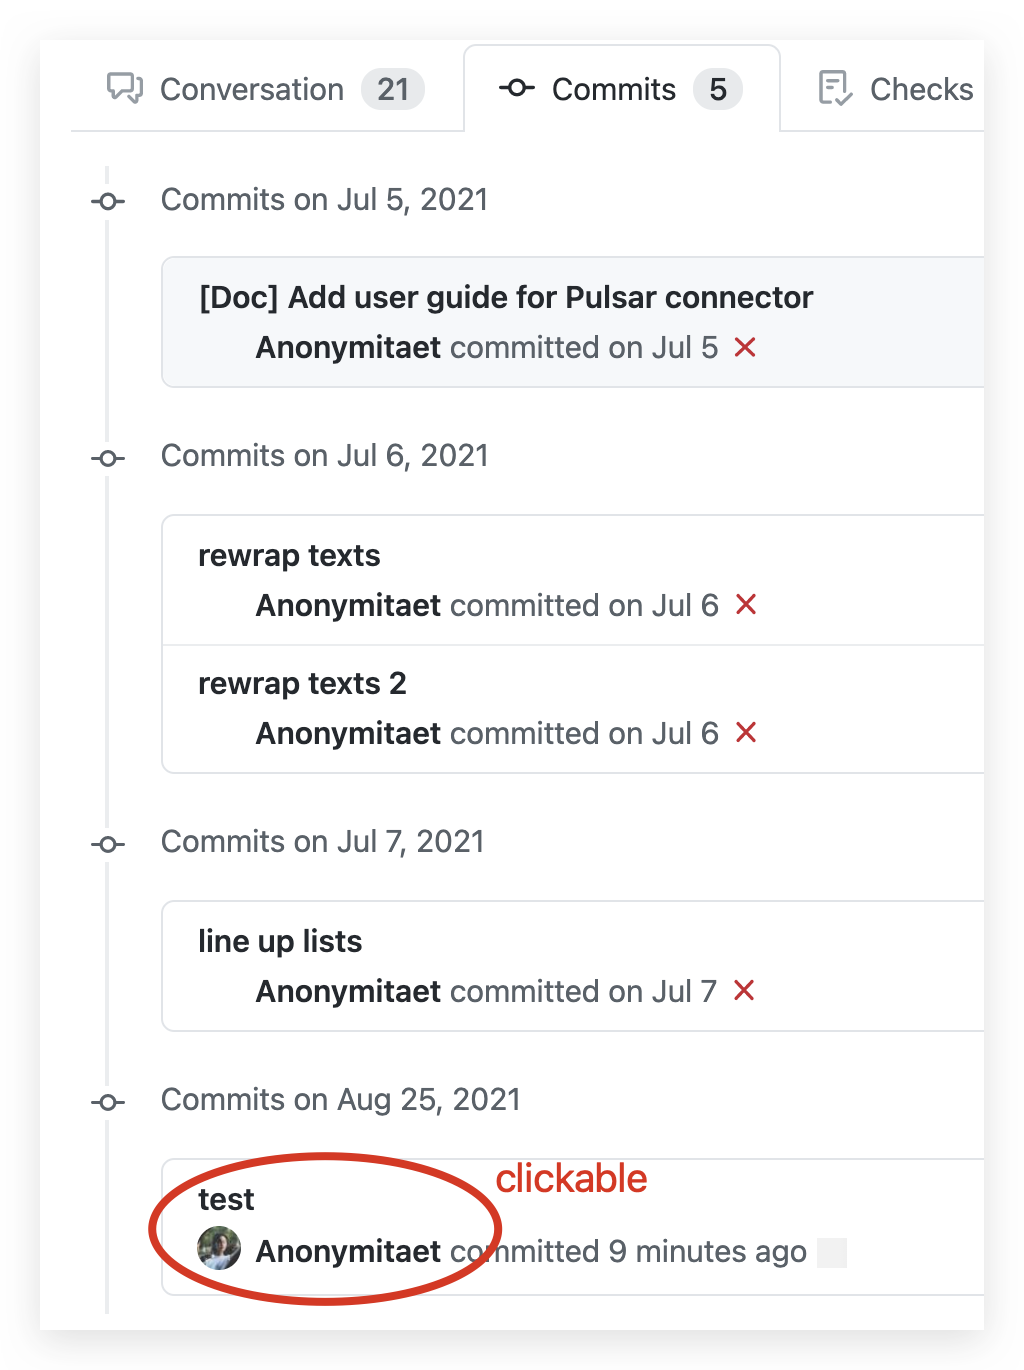The height and width of the screenshot is (1370, 1024).
Task: Click the grey status square after "9 minutes ago"
Action: point(832,1252)
